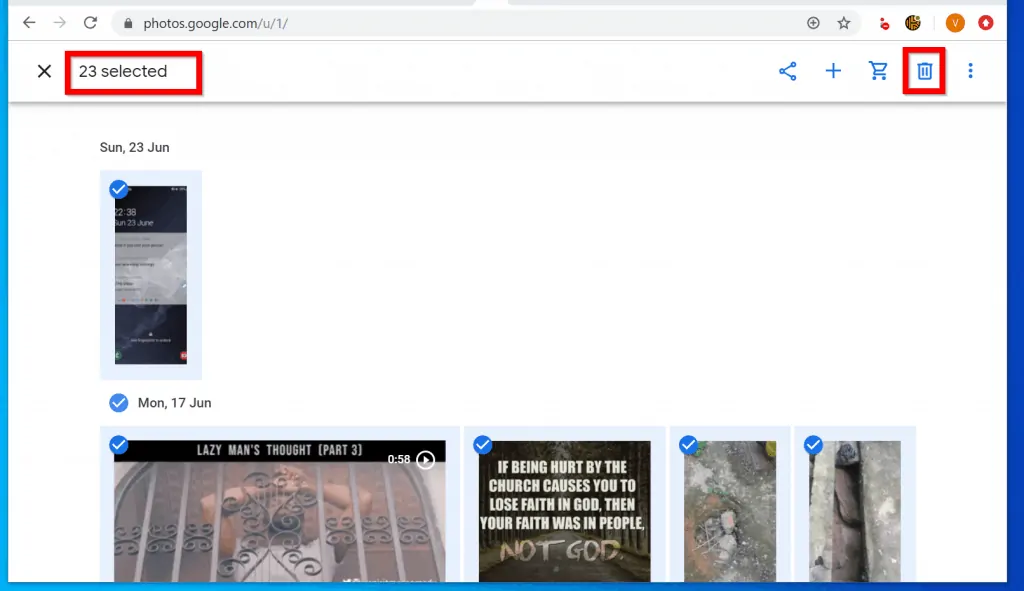Play the 0:58 Lazy Man's Thought video
The height and width of the screenshot is (591, 1024).
(x=425, y=460)
